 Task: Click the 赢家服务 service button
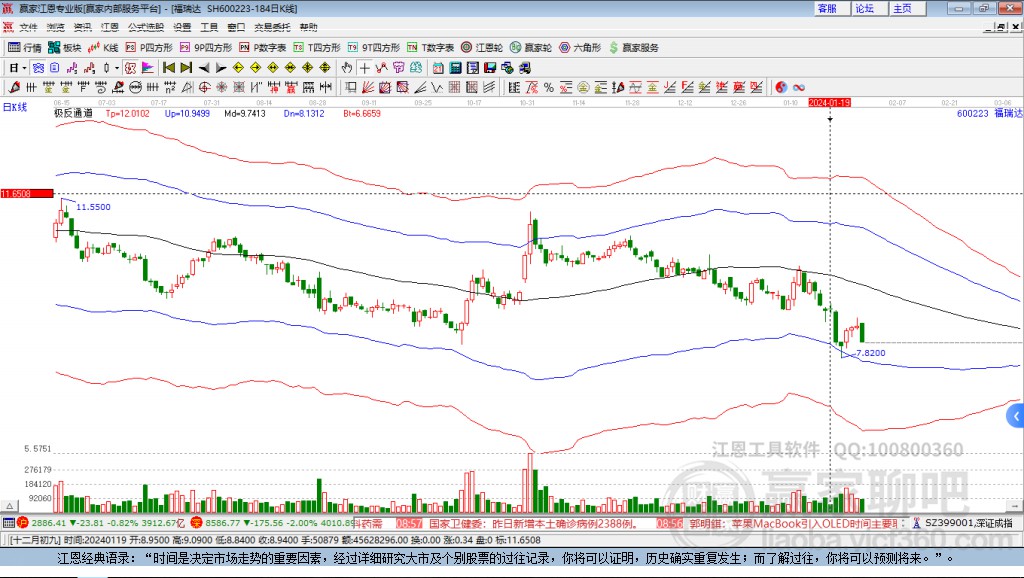coord(634,47)
